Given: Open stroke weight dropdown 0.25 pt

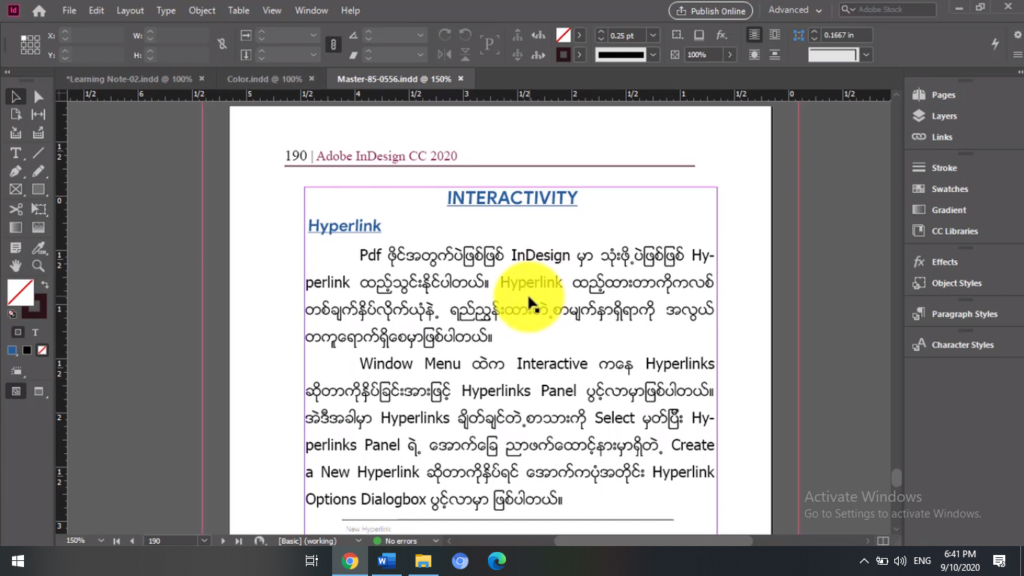Looking at the screenshot, I should coord(652,35).
